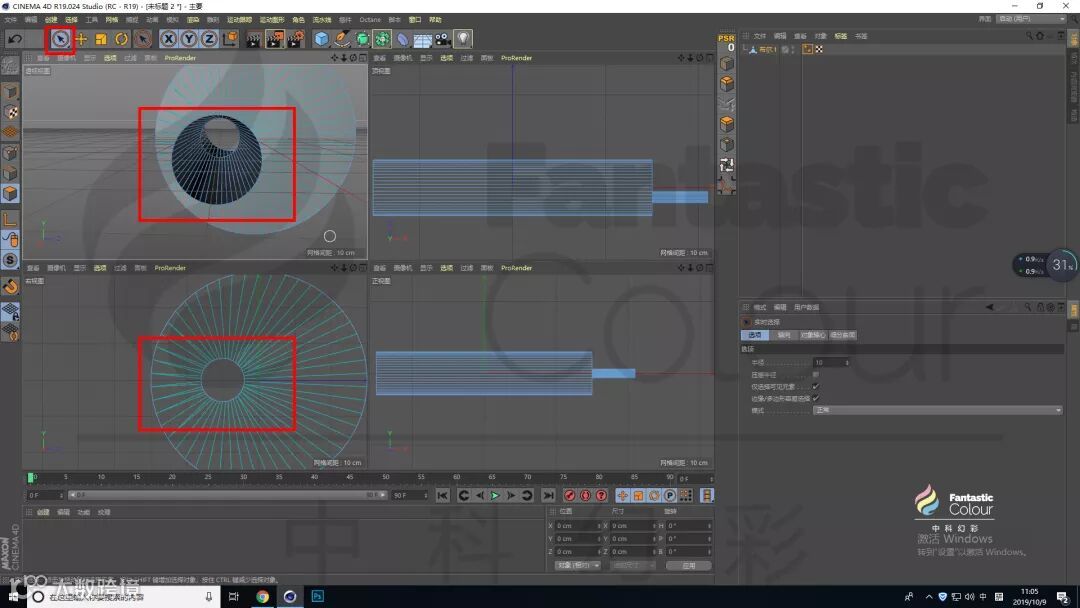Select the Move tool
Image resolution: width=1080 pixels, height=608 pixels.
coord(81,39)
